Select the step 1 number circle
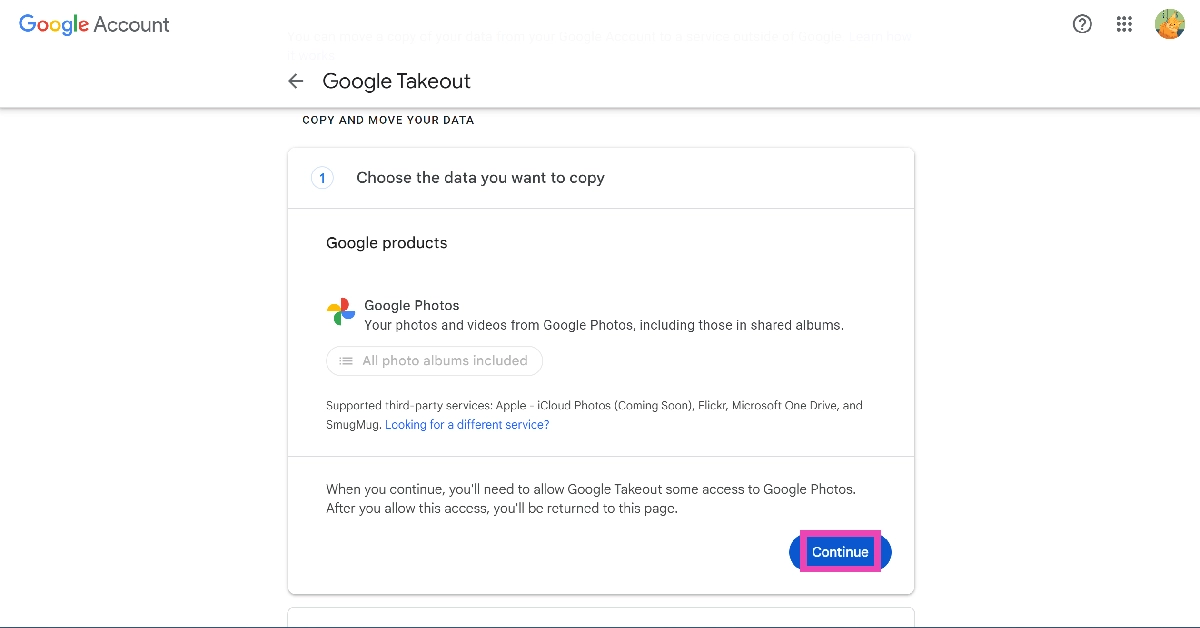The width and height of the screenshot is (1200, 628). pyautogui.click(x=322, y=178)
